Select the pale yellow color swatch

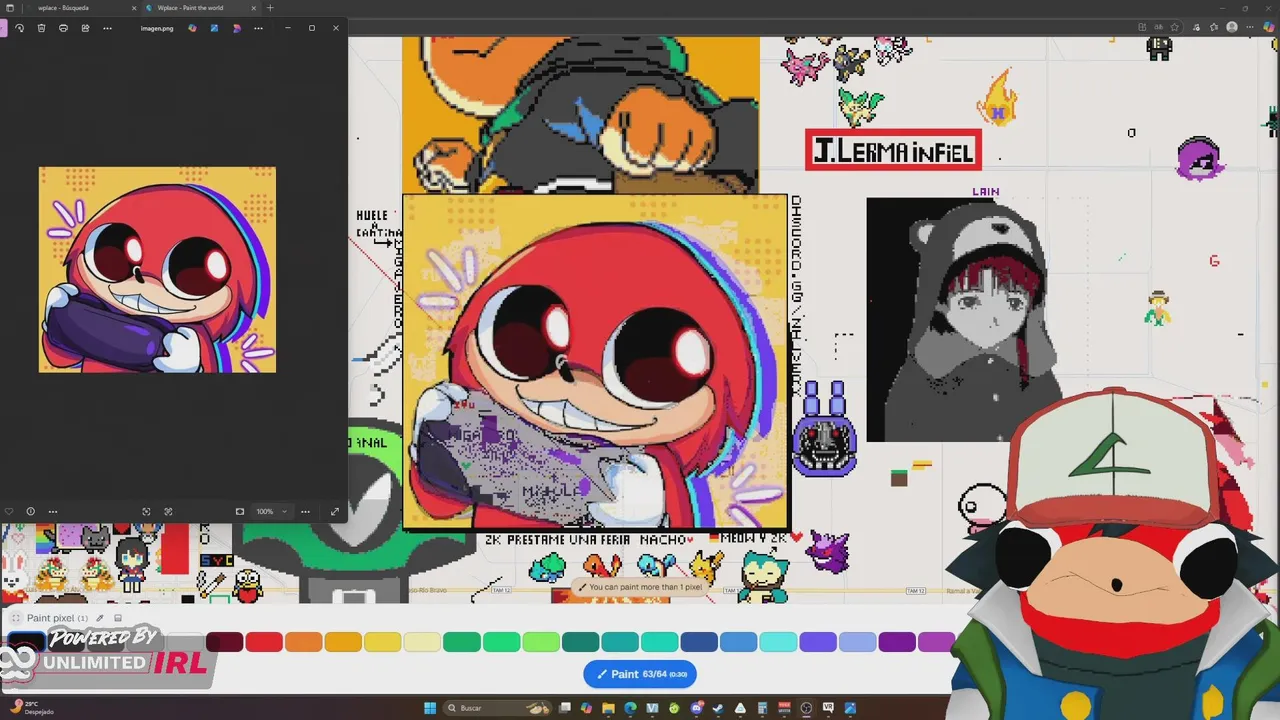pyautogui.click(x=422, y=642)
